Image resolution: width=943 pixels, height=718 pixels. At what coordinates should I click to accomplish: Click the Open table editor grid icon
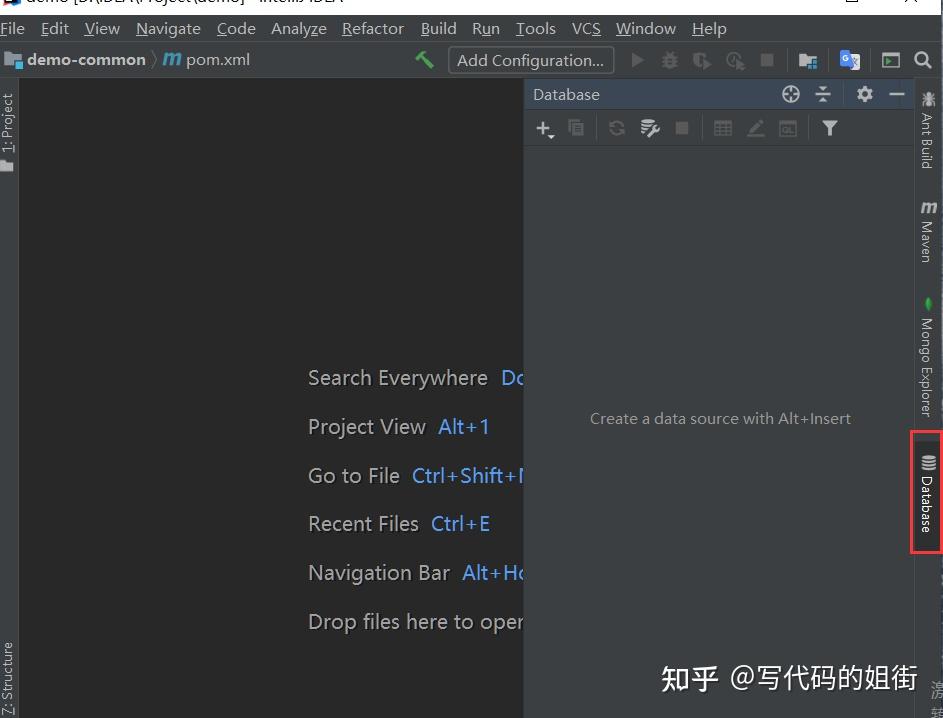click(722, 128)
